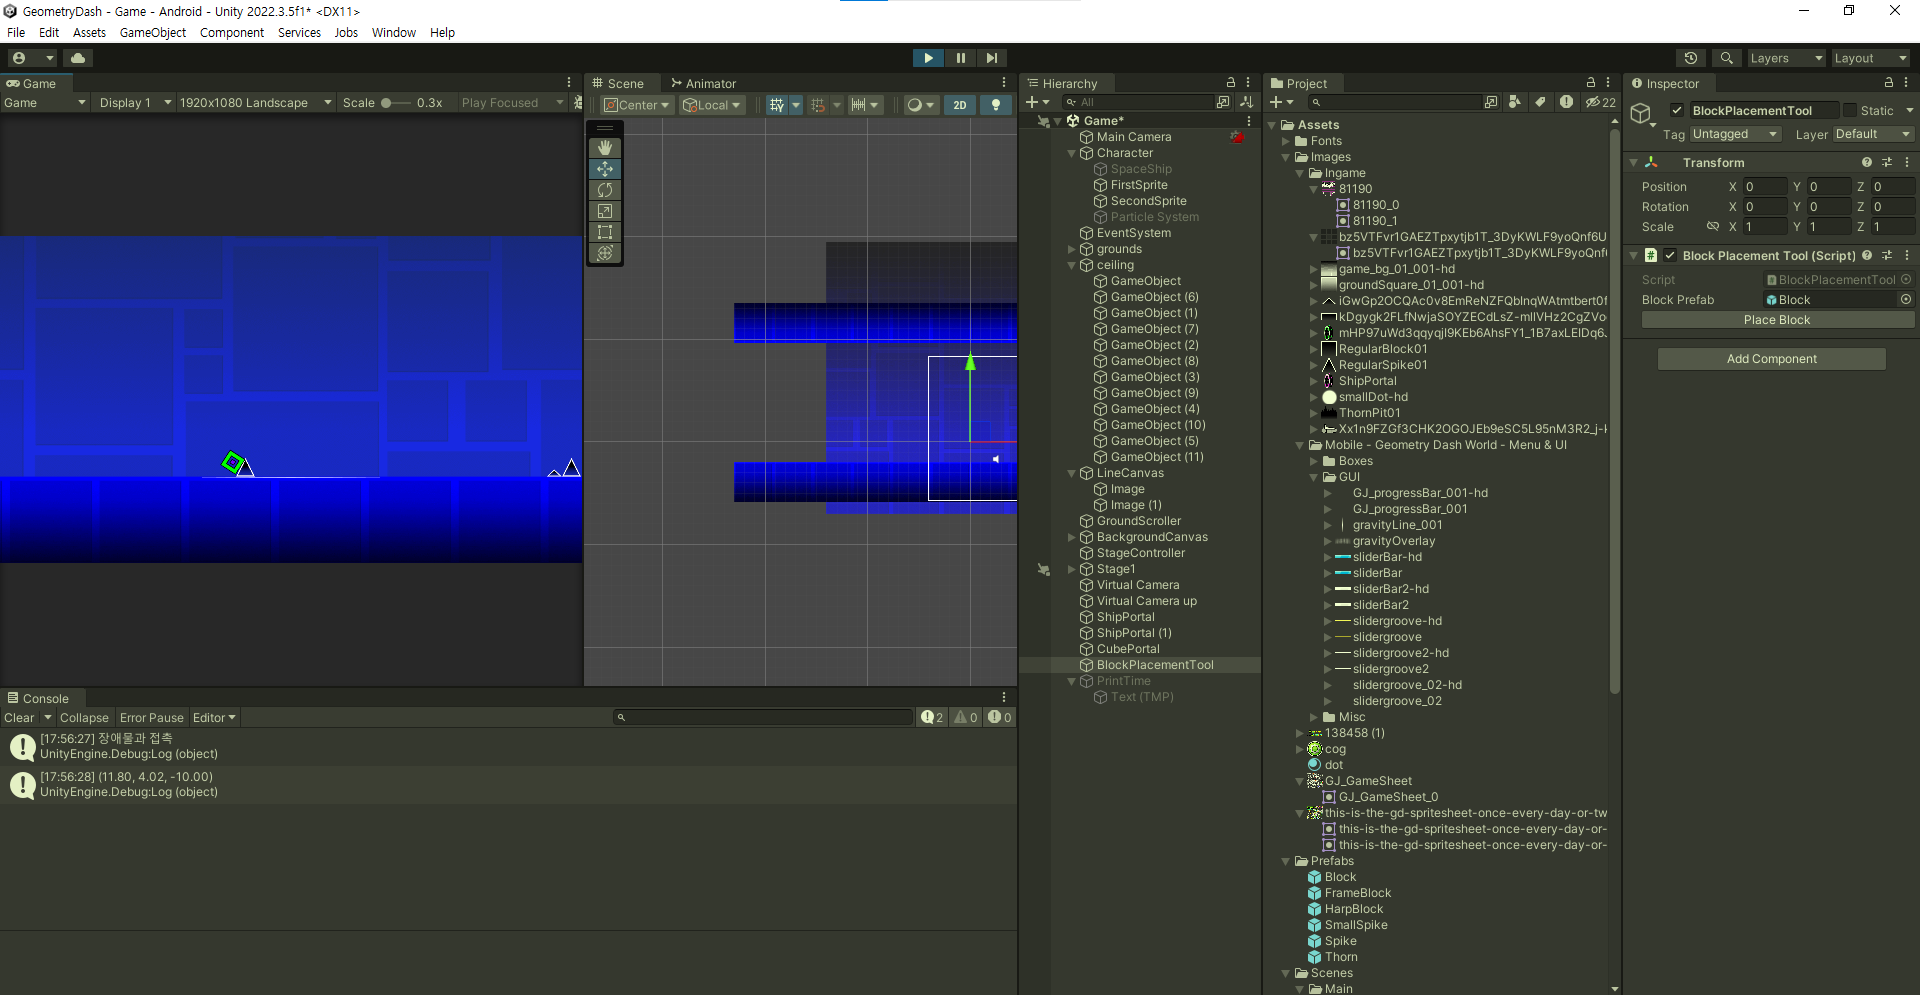Switch to the Scene tab
This screenshot has width=1920, height=995.
(619, 83)
